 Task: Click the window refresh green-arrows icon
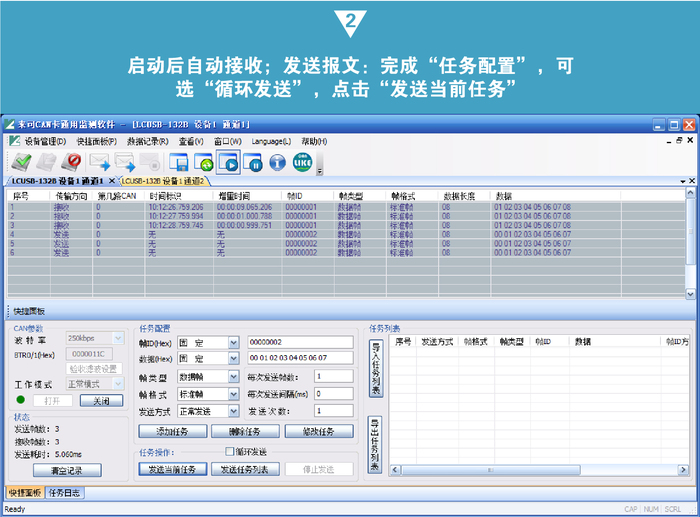click(x=203, y=162)
